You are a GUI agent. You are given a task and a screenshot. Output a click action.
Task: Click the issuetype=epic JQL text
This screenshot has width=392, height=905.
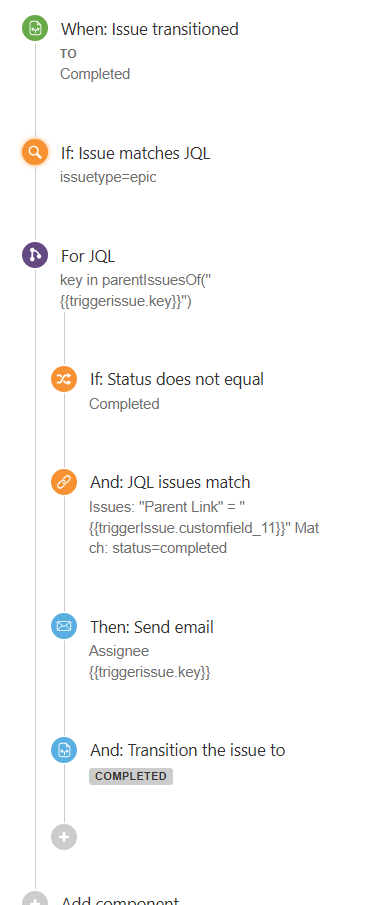coord(108,177)
